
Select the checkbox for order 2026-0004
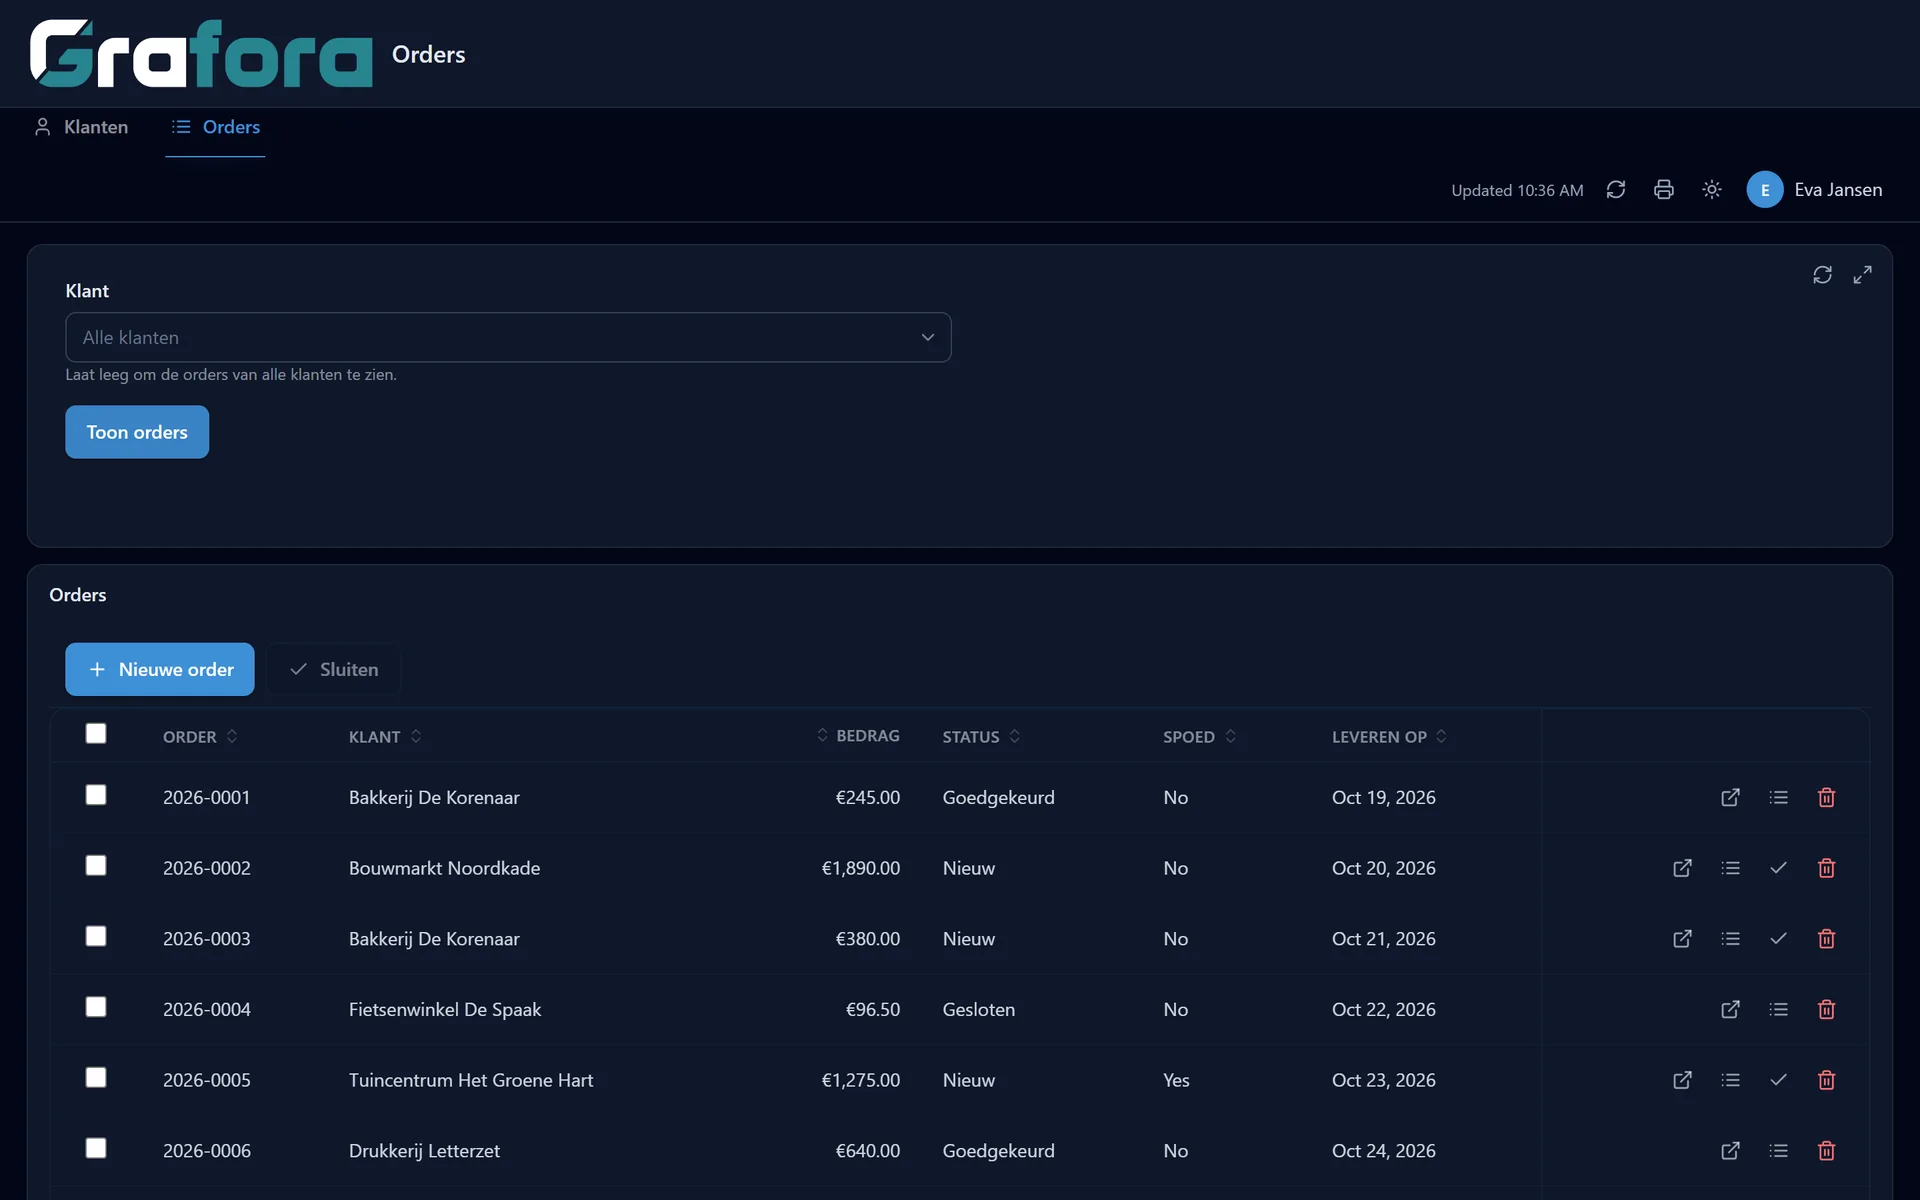point(96,1006)
